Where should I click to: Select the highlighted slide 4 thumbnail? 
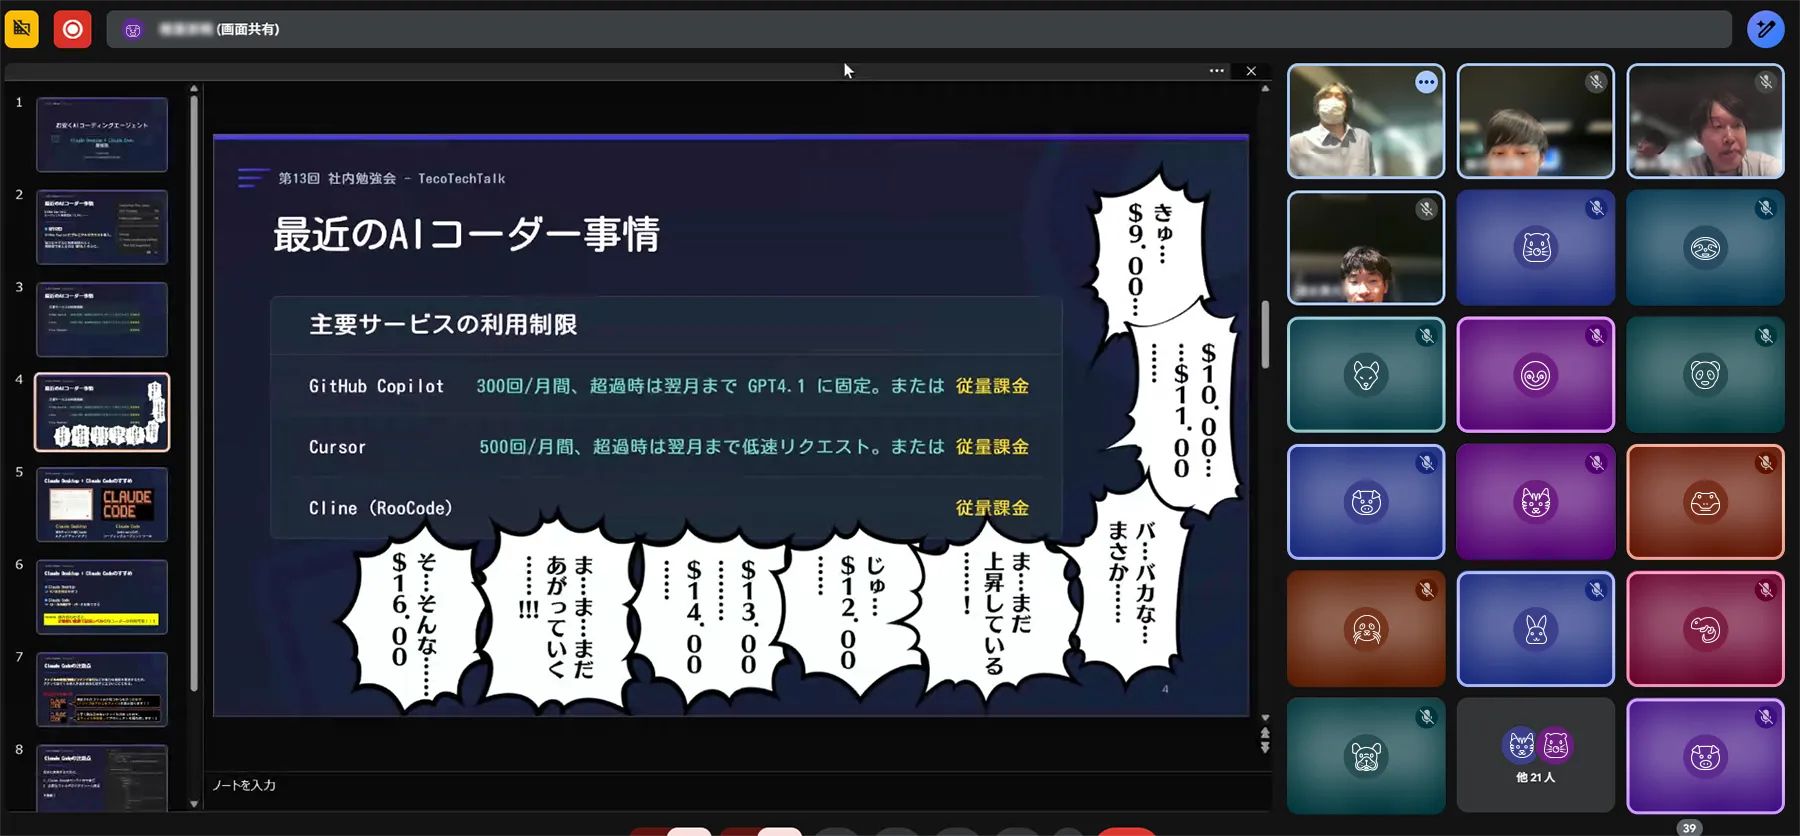pos(102,412)
